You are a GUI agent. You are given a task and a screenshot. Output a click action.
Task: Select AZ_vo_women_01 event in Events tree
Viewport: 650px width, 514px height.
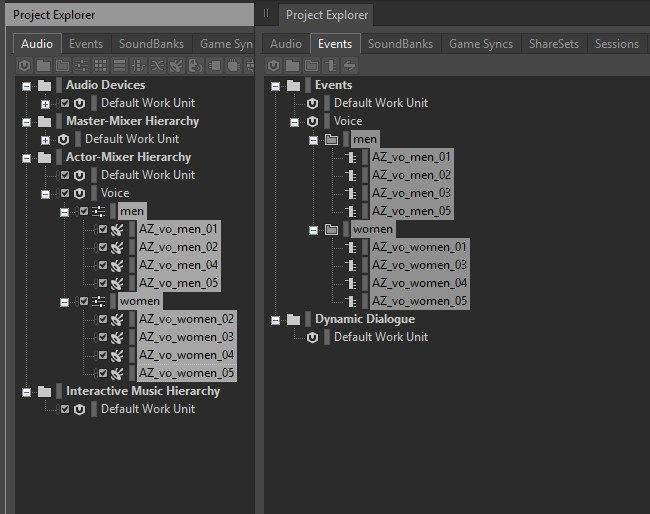coord(419,247)
